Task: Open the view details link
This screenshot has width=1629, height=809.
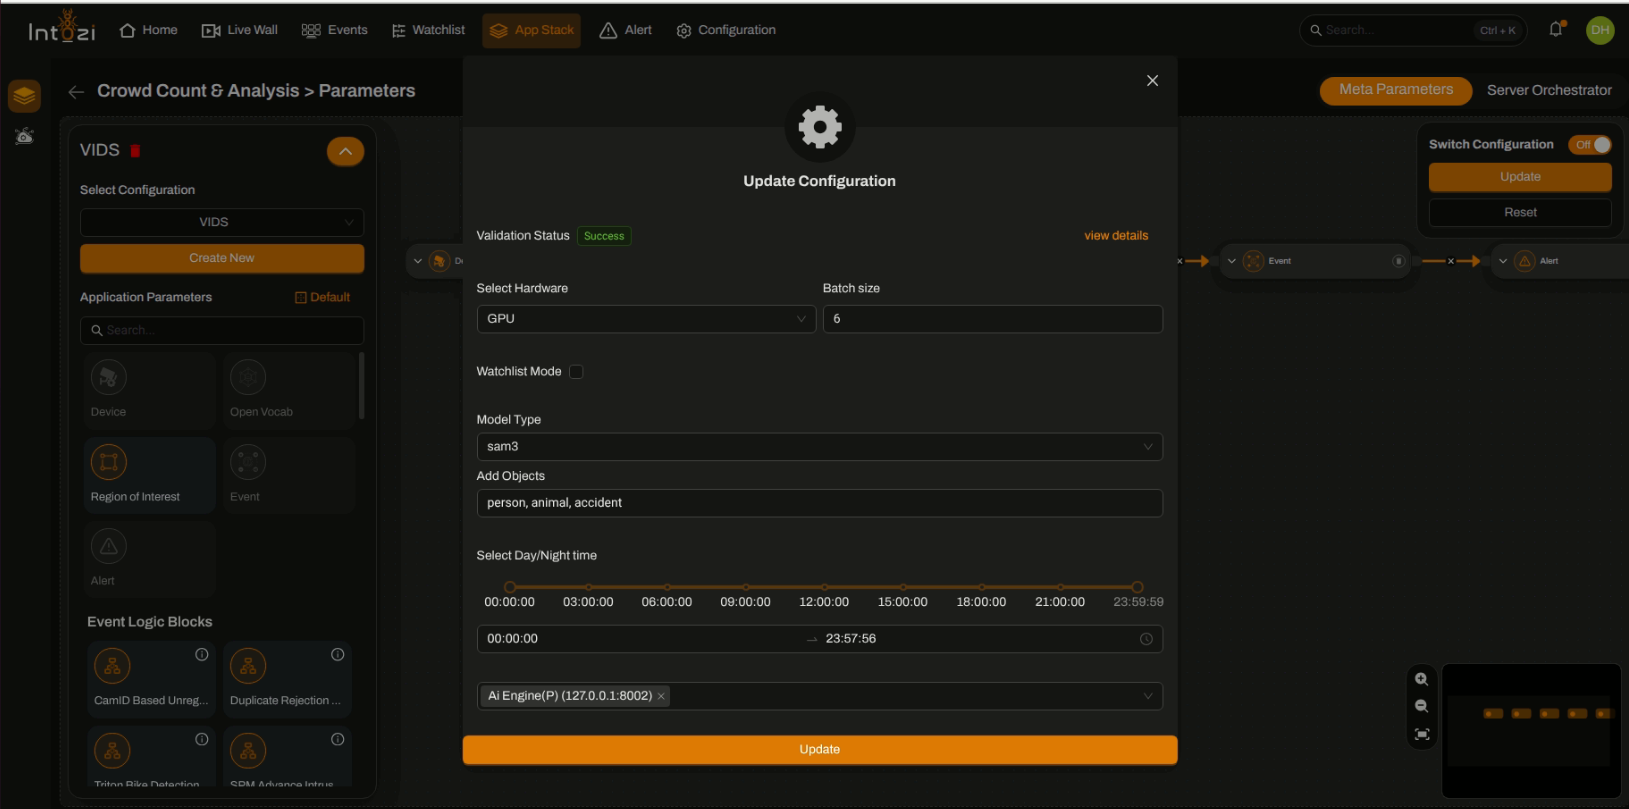Action: pos(1116,236)
